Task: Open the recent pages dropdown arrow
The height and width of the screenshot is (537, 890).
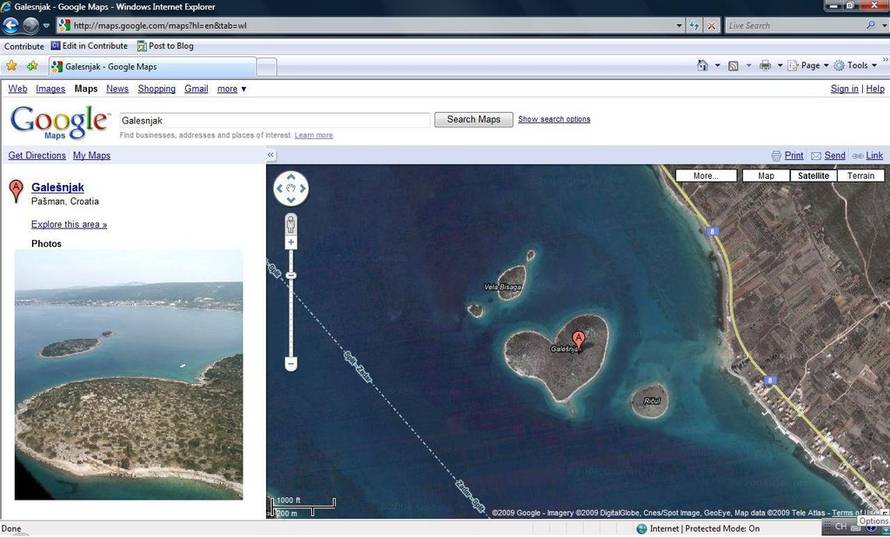Action: 47,26
